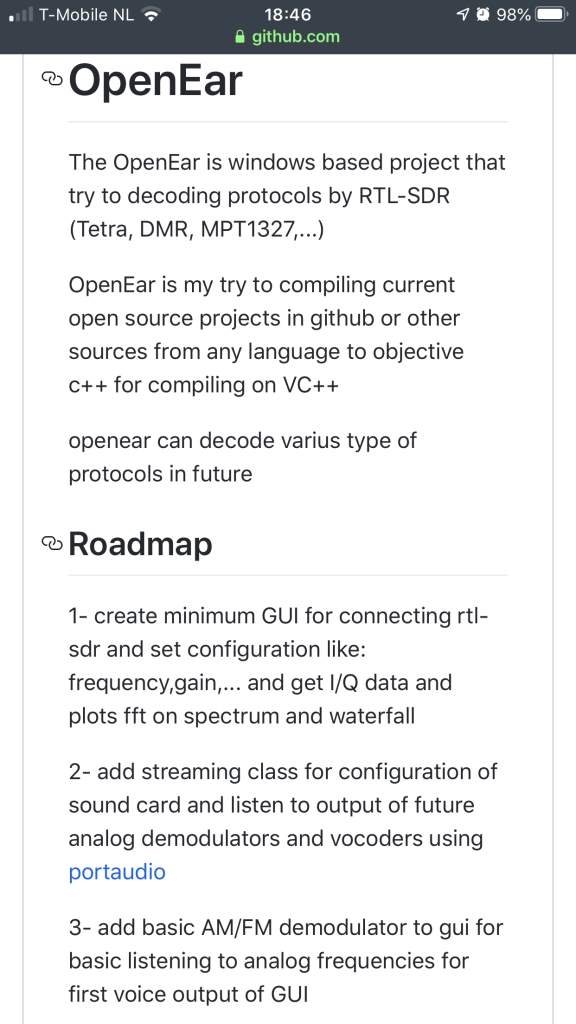Click the anchor link icon beside Roadmap heading
The height and width of the screenshot is (1024, 576).
point(52,543)
